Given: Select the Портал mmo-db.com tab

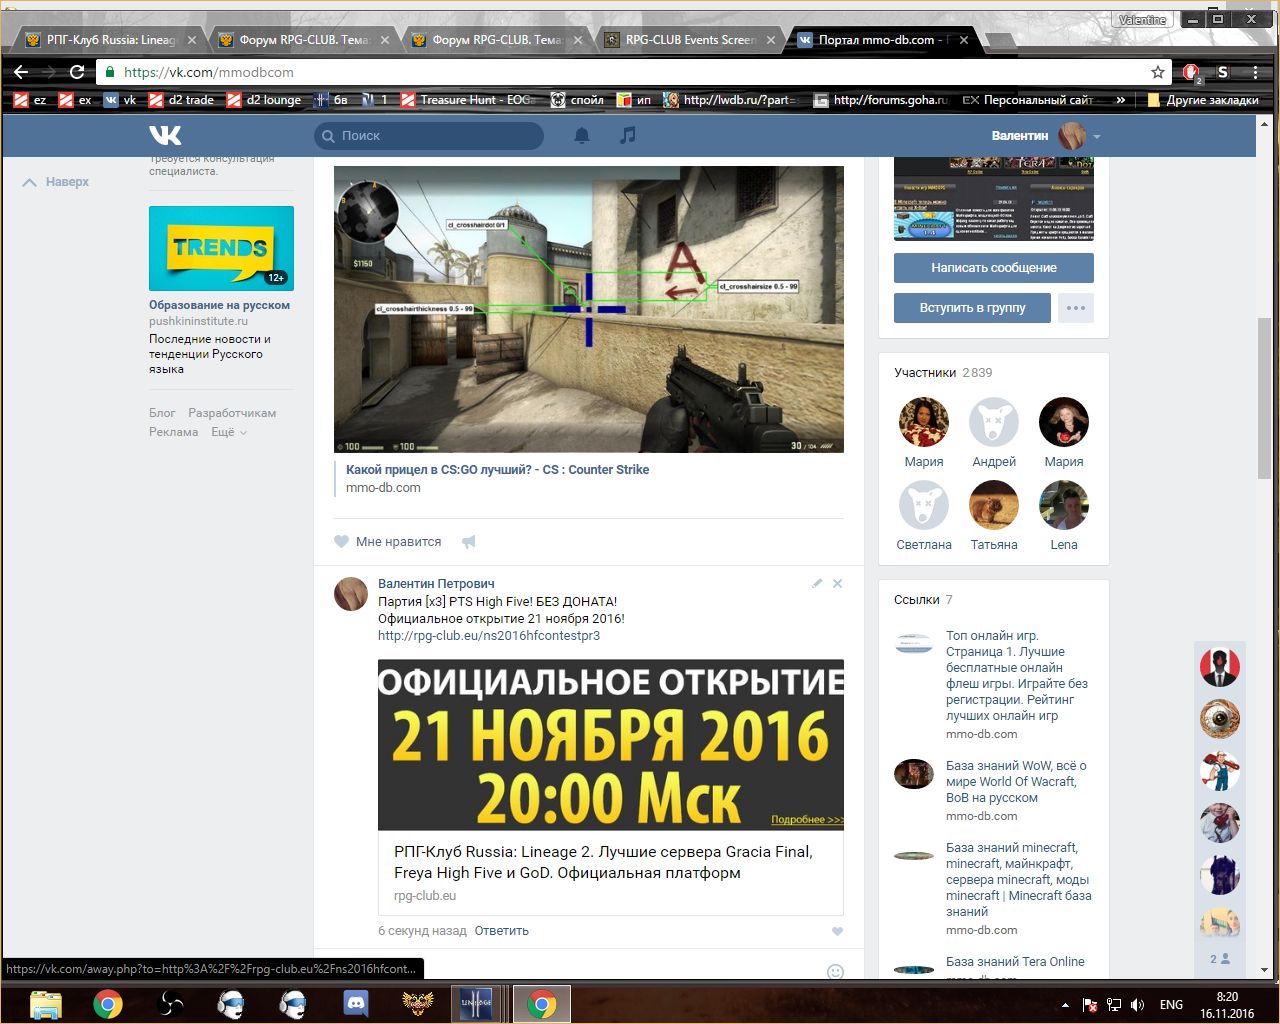Looking at the screenshot, I should click(880, 40).
